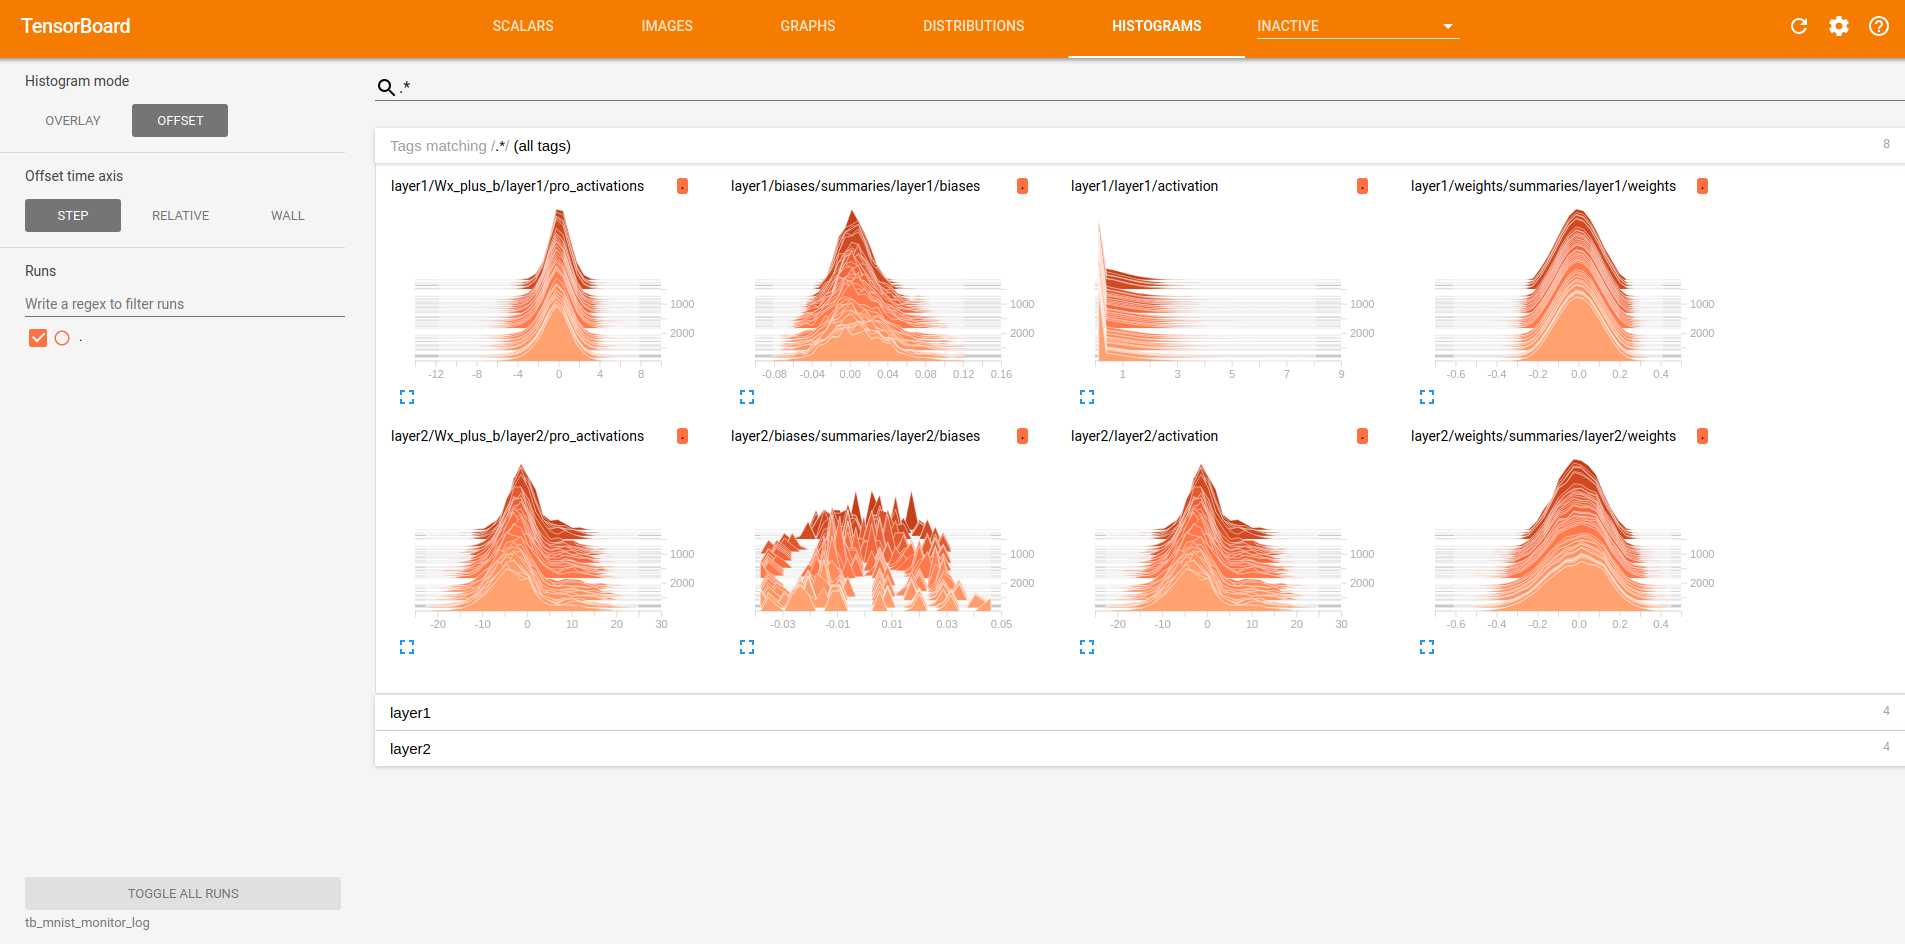Click run badge next to layer2 biases
Image resolution: width=1905 pixels, height=944 pixels.
pos(1022,436)
